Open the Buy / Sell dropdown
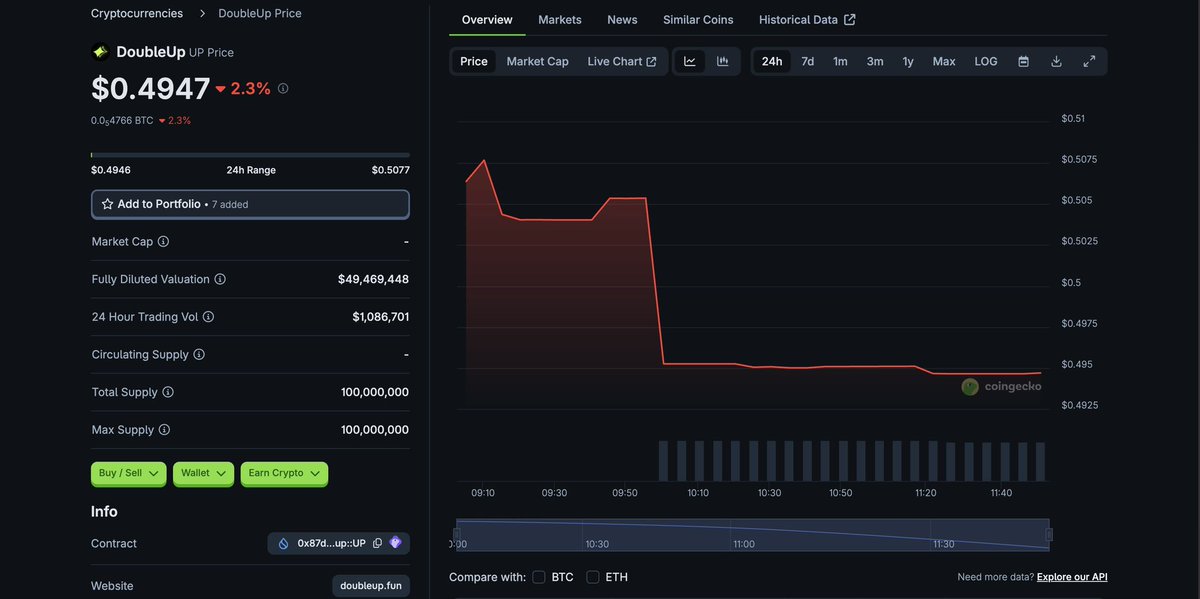This screenshot has height=599, width=1200. coord(127,473)
